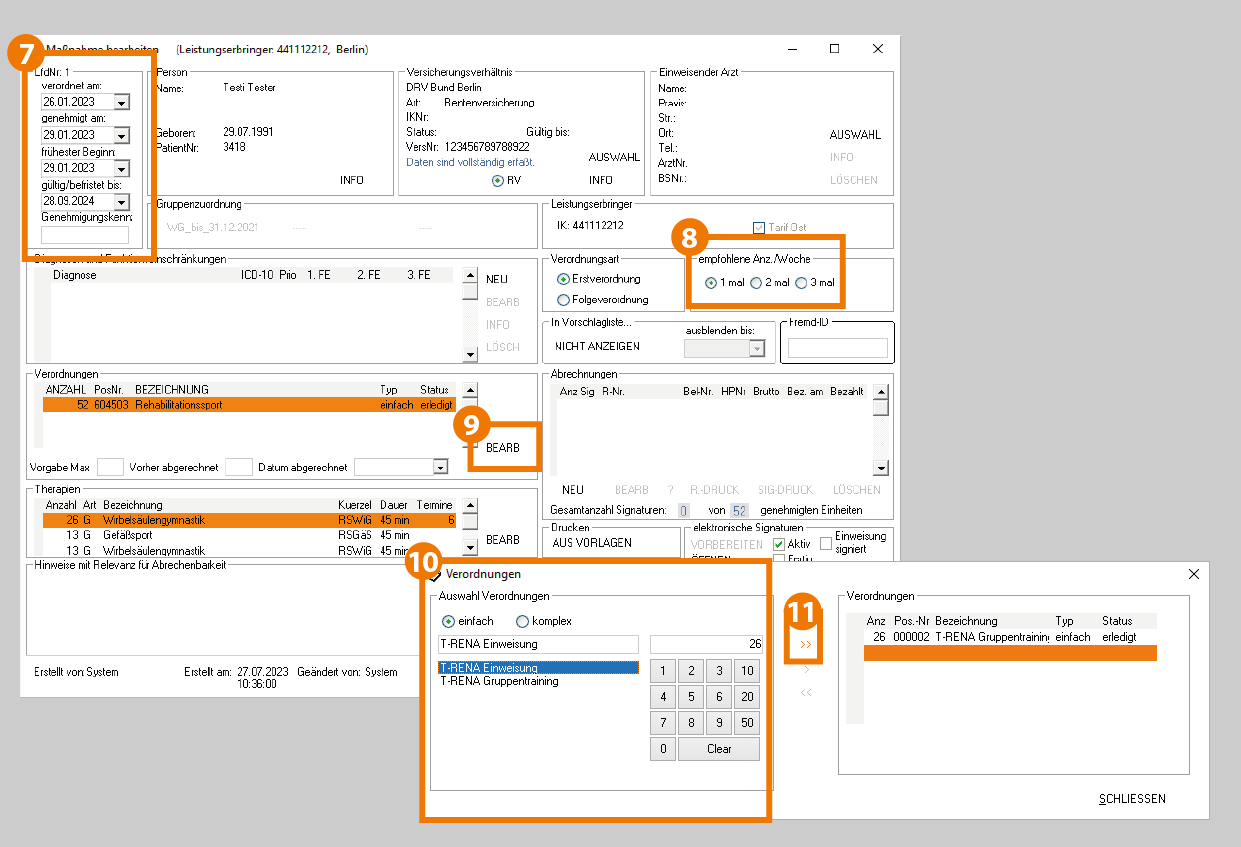Click BEARB next to the Verordnungen list
The image size is (1241, 847).
503,448
